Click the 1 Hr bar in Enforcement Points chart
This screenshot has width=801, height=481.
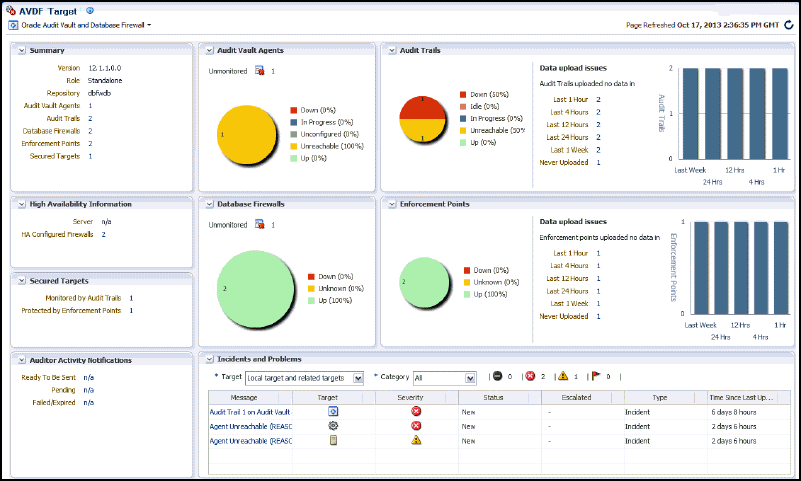coord(781,268)
